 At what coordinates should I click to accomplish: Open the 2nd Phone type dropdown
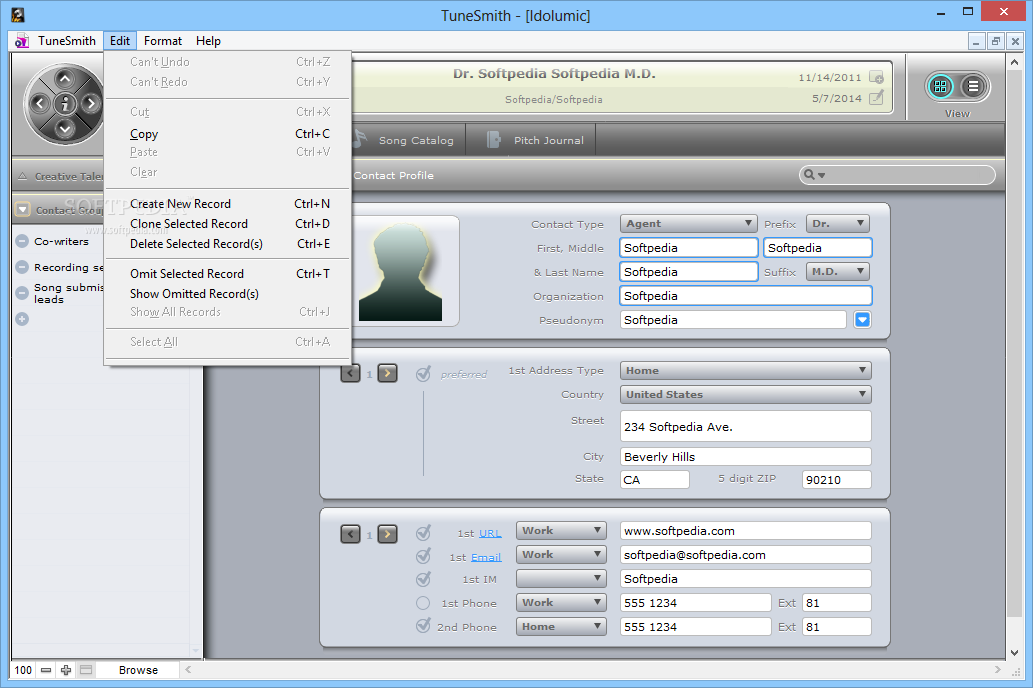(x=561, y=627)
